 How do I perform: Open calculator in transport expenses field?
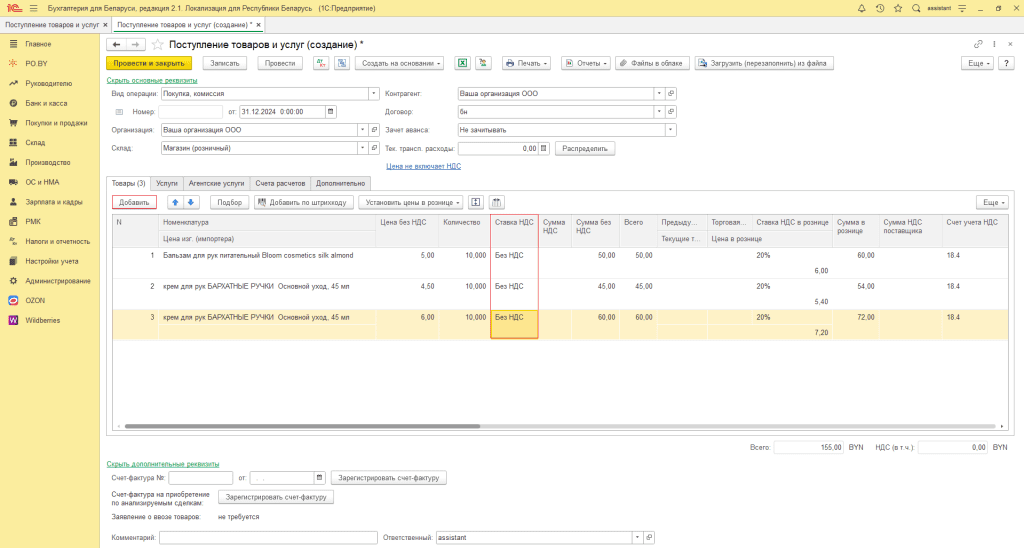(x=544, y=148)
